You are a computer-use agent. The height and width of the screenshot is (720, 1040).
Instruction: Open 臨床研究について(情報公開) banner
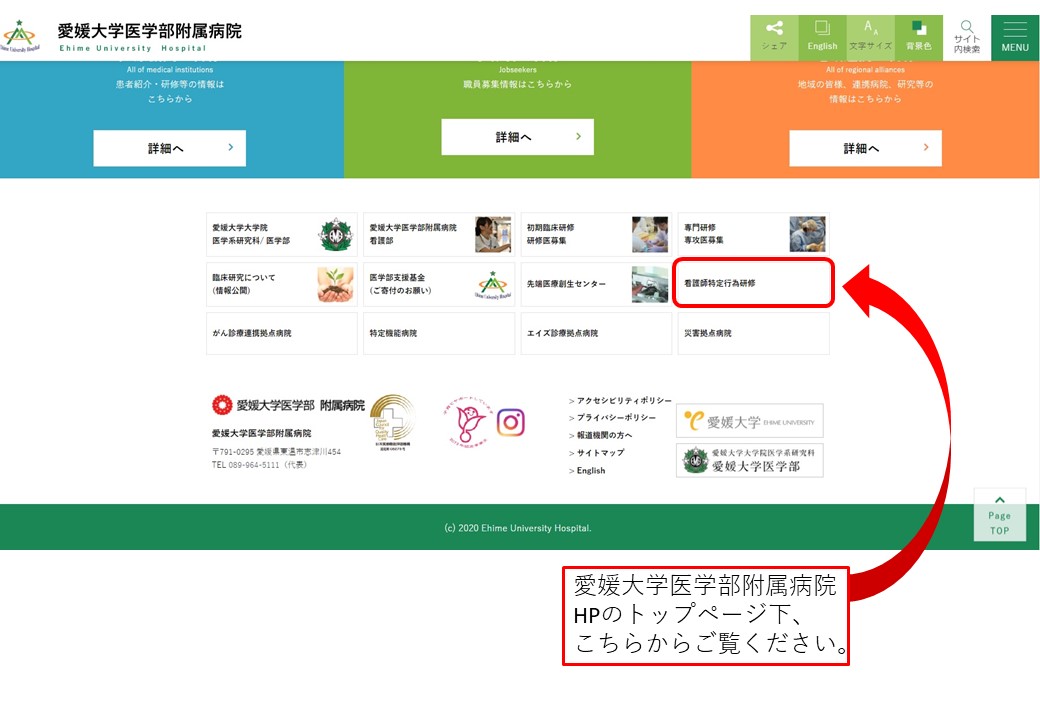(282, 284)
